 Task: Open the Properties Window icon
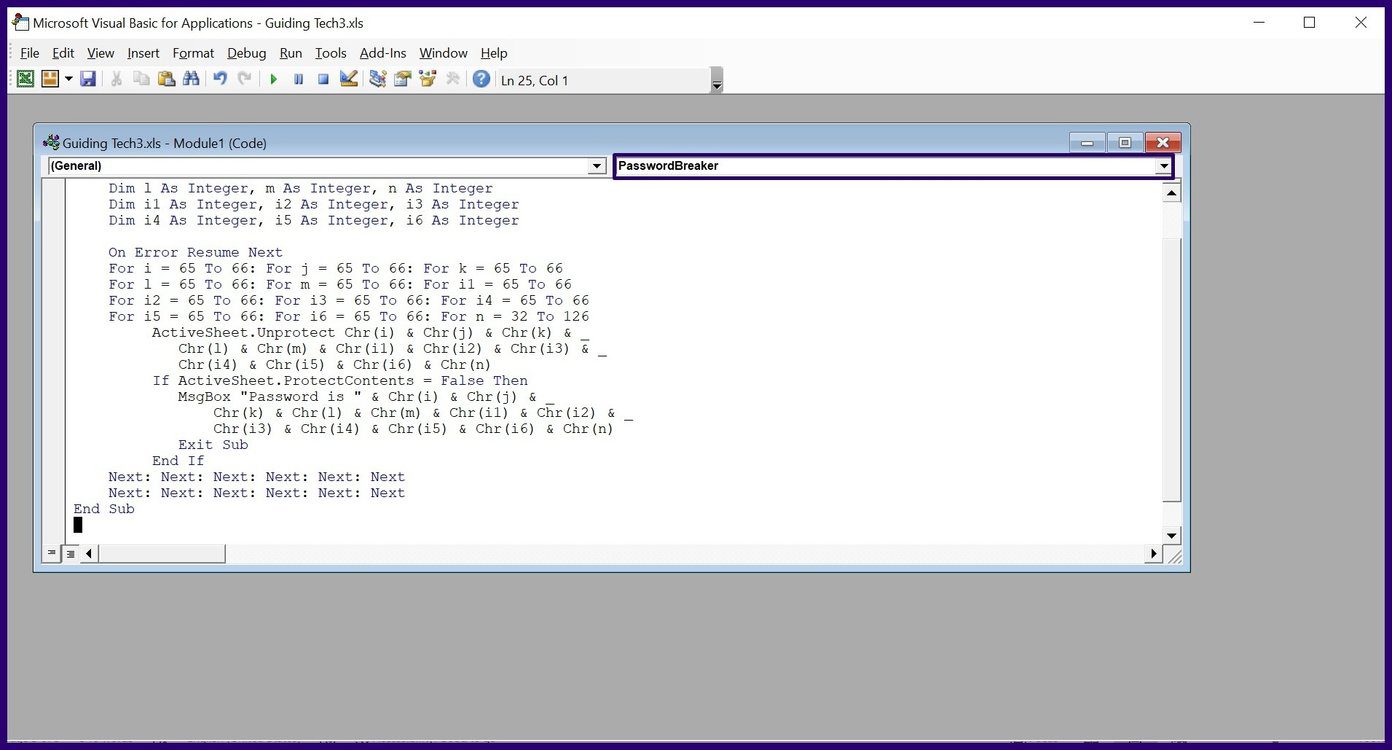(x=402, y=79)
